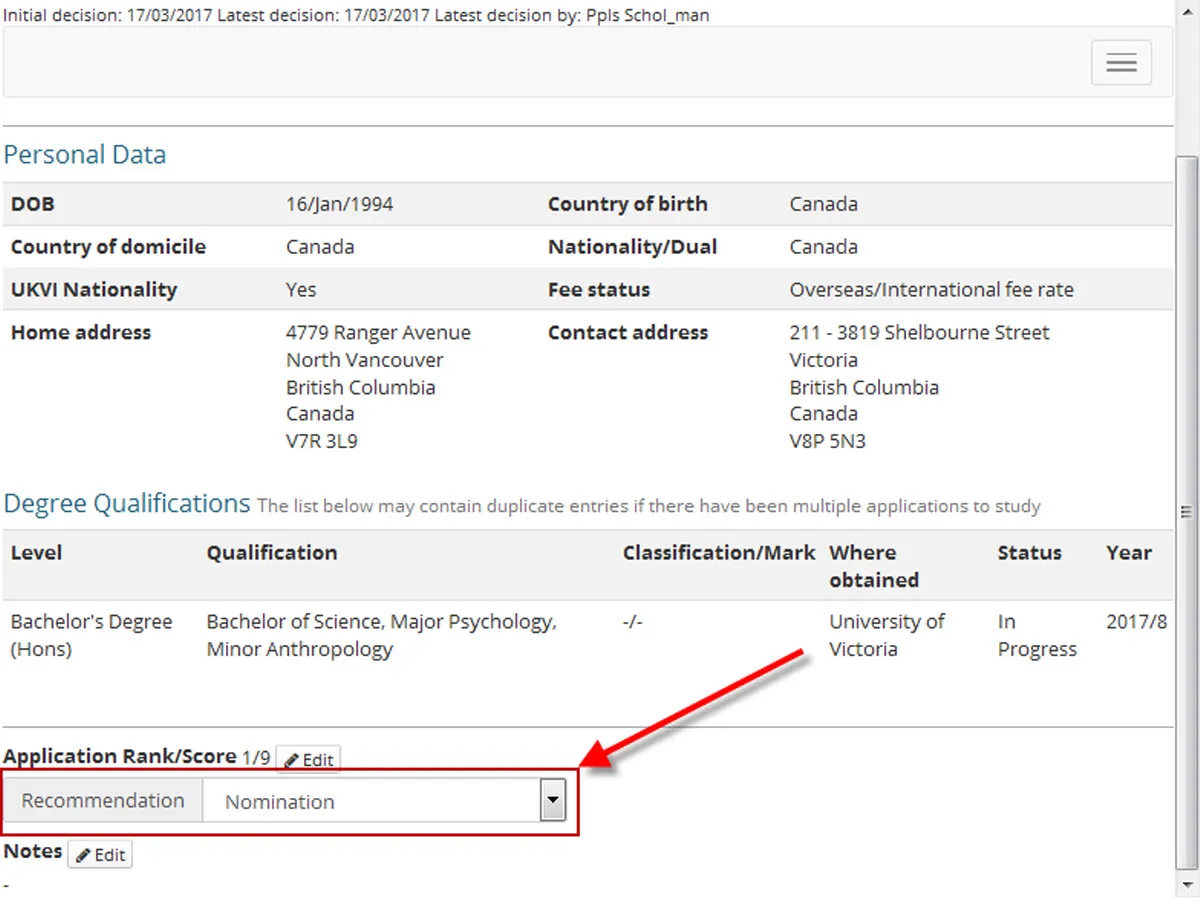The image size is (1200, 901).
Task: Select the Bachelor of Science qualification row
Action: 380,635
